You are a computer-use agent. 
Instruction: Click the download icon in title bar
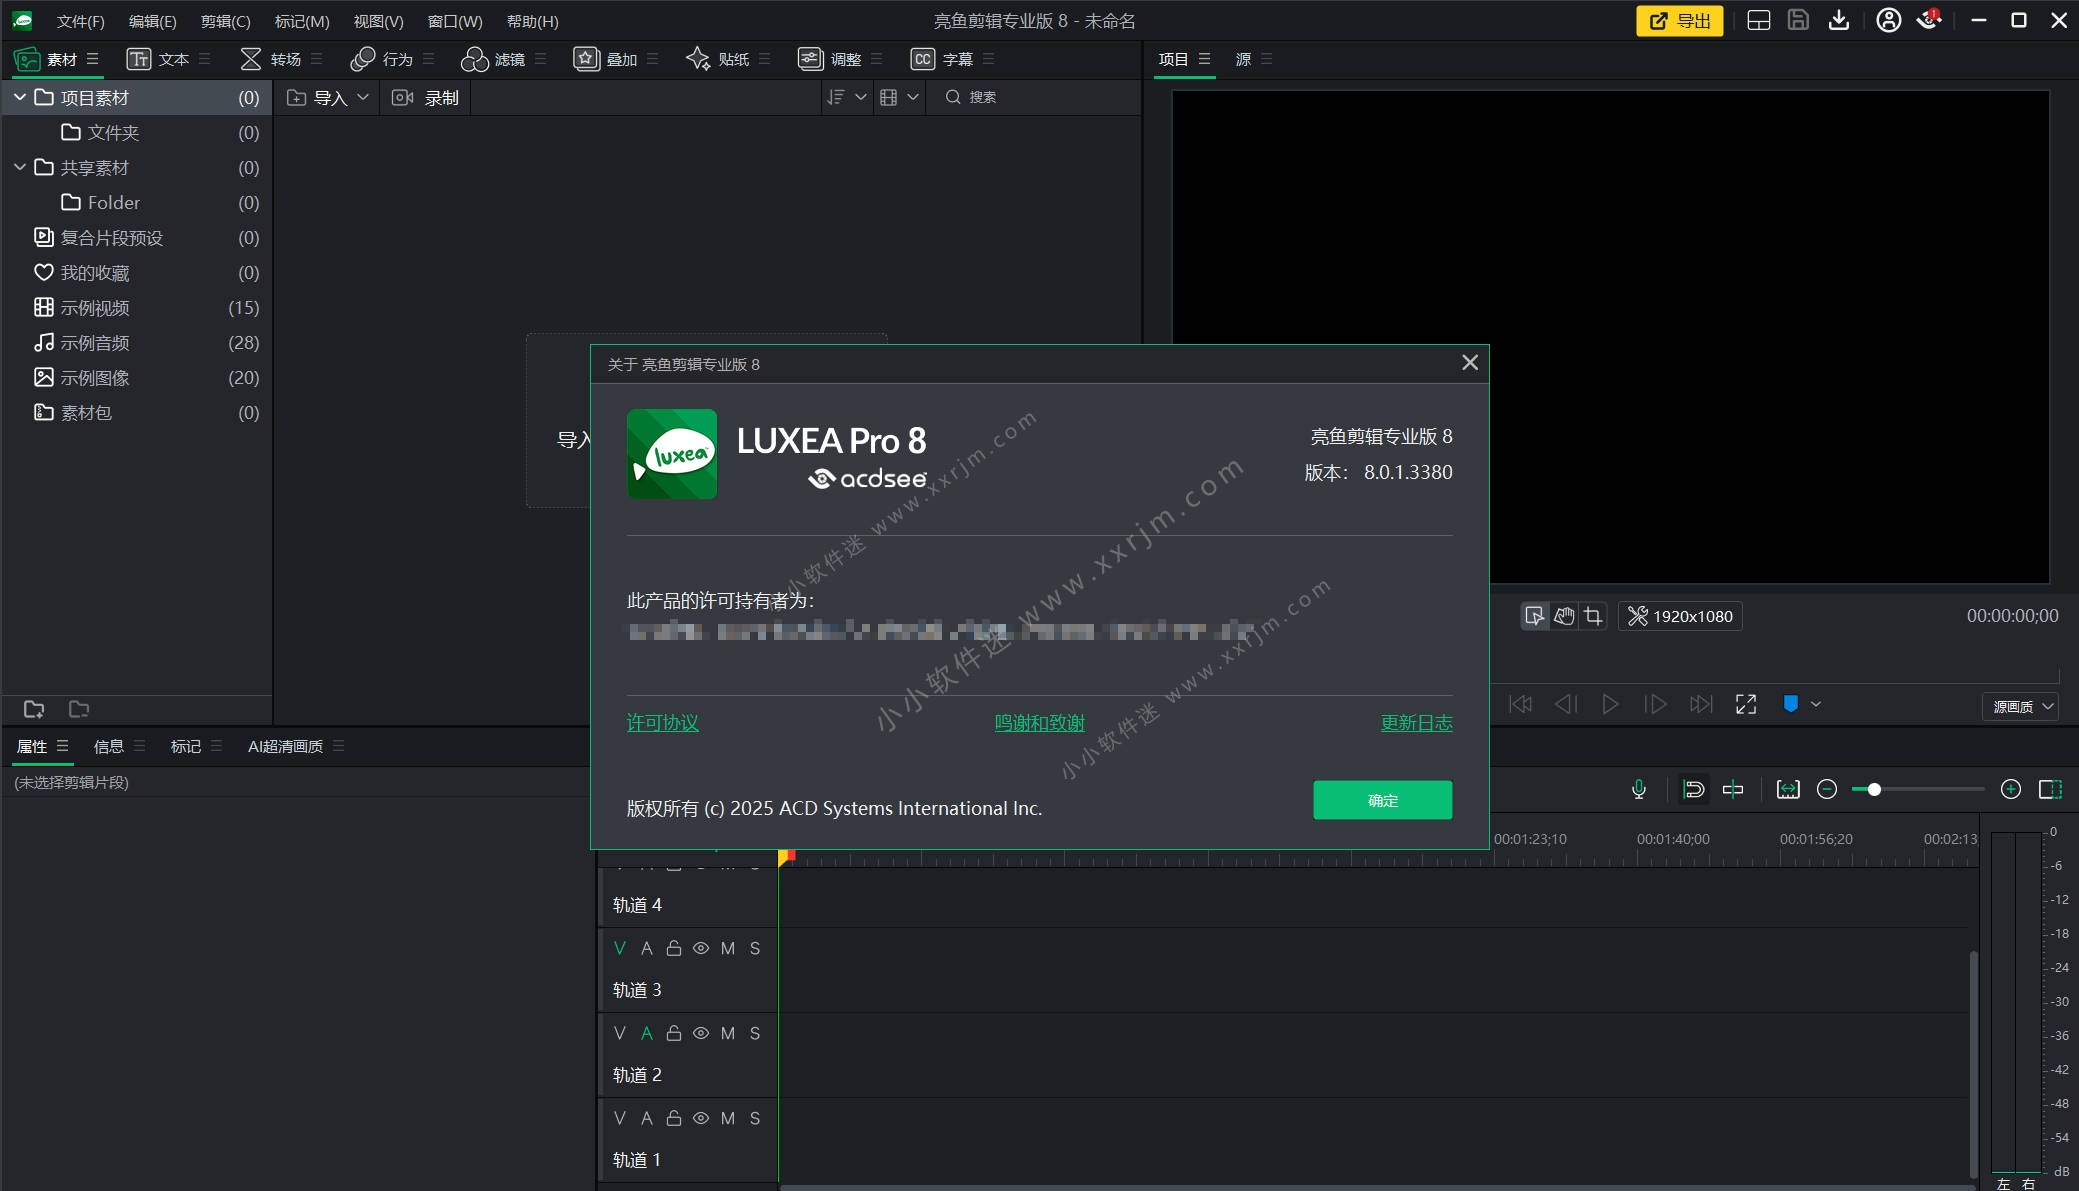1838,21
